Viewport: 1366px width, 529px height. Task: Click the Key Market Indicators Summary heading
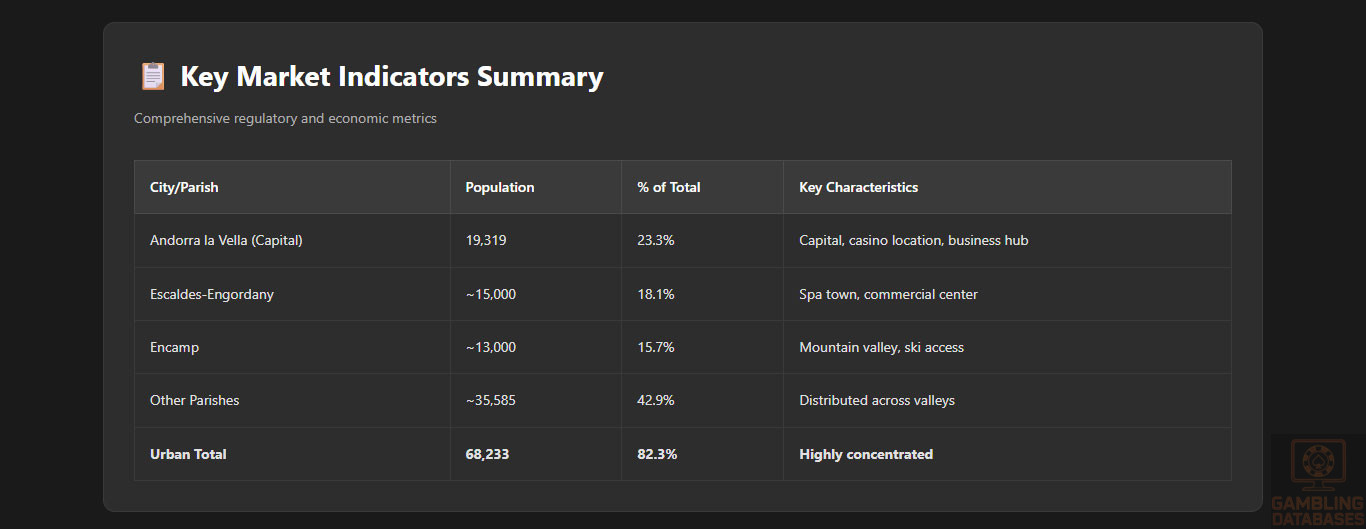(391, 77)
